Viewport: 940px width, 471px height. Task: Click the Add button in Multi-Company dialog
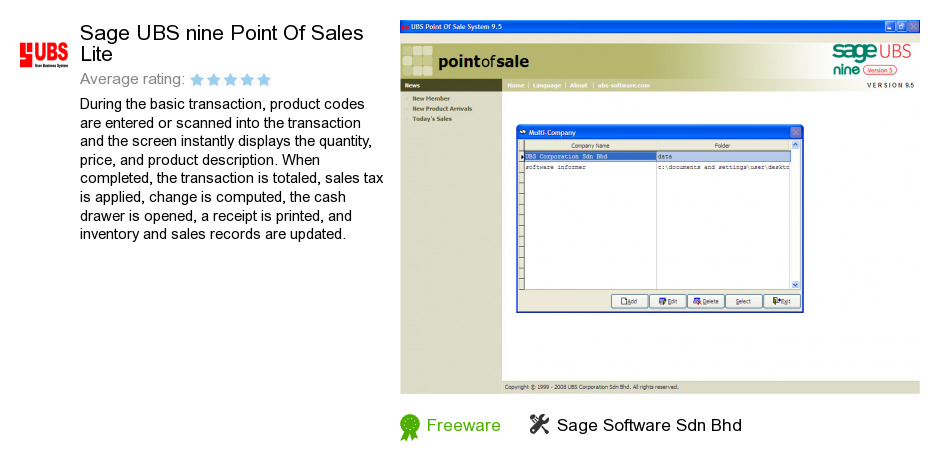click(x=629, y=301)
